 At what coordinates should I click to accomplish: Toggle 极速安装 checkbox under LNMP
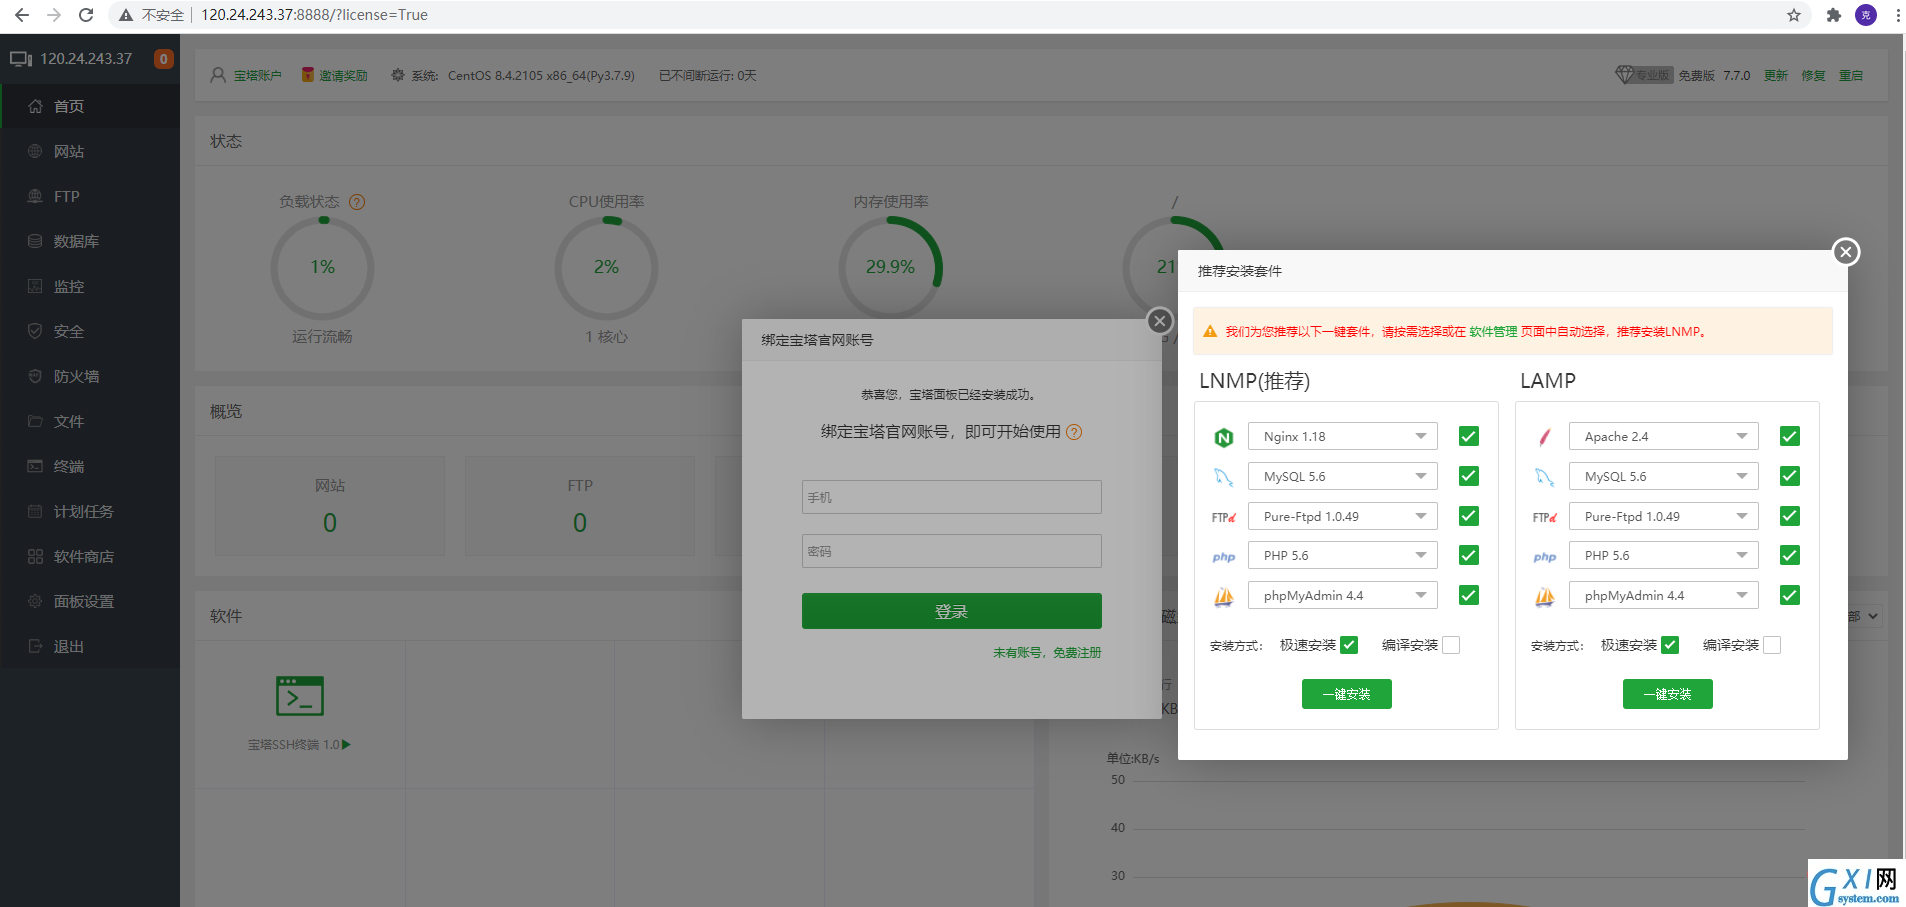pyautogui.click(x=1349, y=645)
